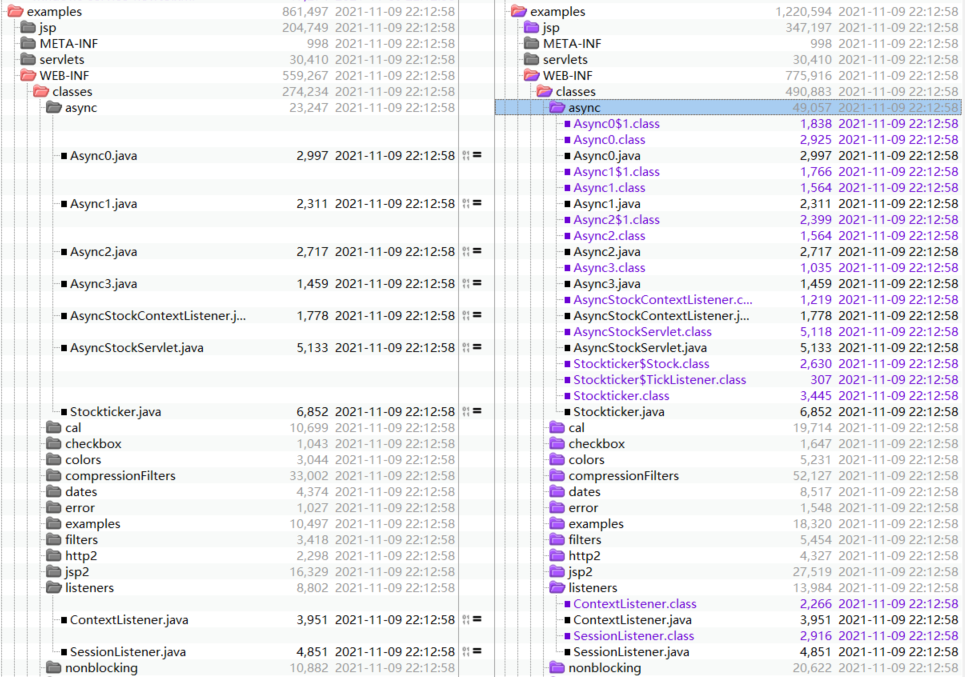Image resolution: width=965 pixels, height=677 pixels.
Task: Select SessionListener.class in the right pane
Action: [634, 636]
